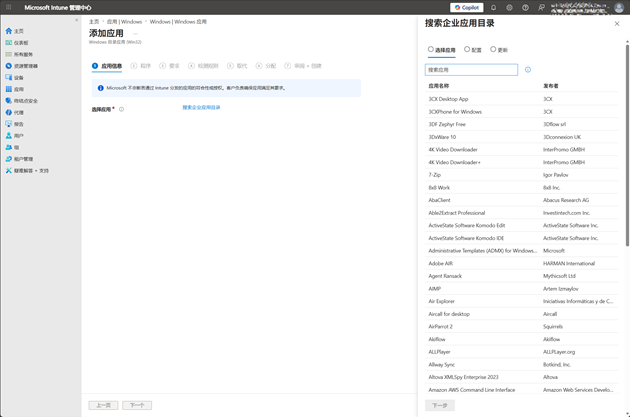This screenshot has height=417, width=630.
Task: Open Tenant administration in the sidebar
Action: [19, 159]
